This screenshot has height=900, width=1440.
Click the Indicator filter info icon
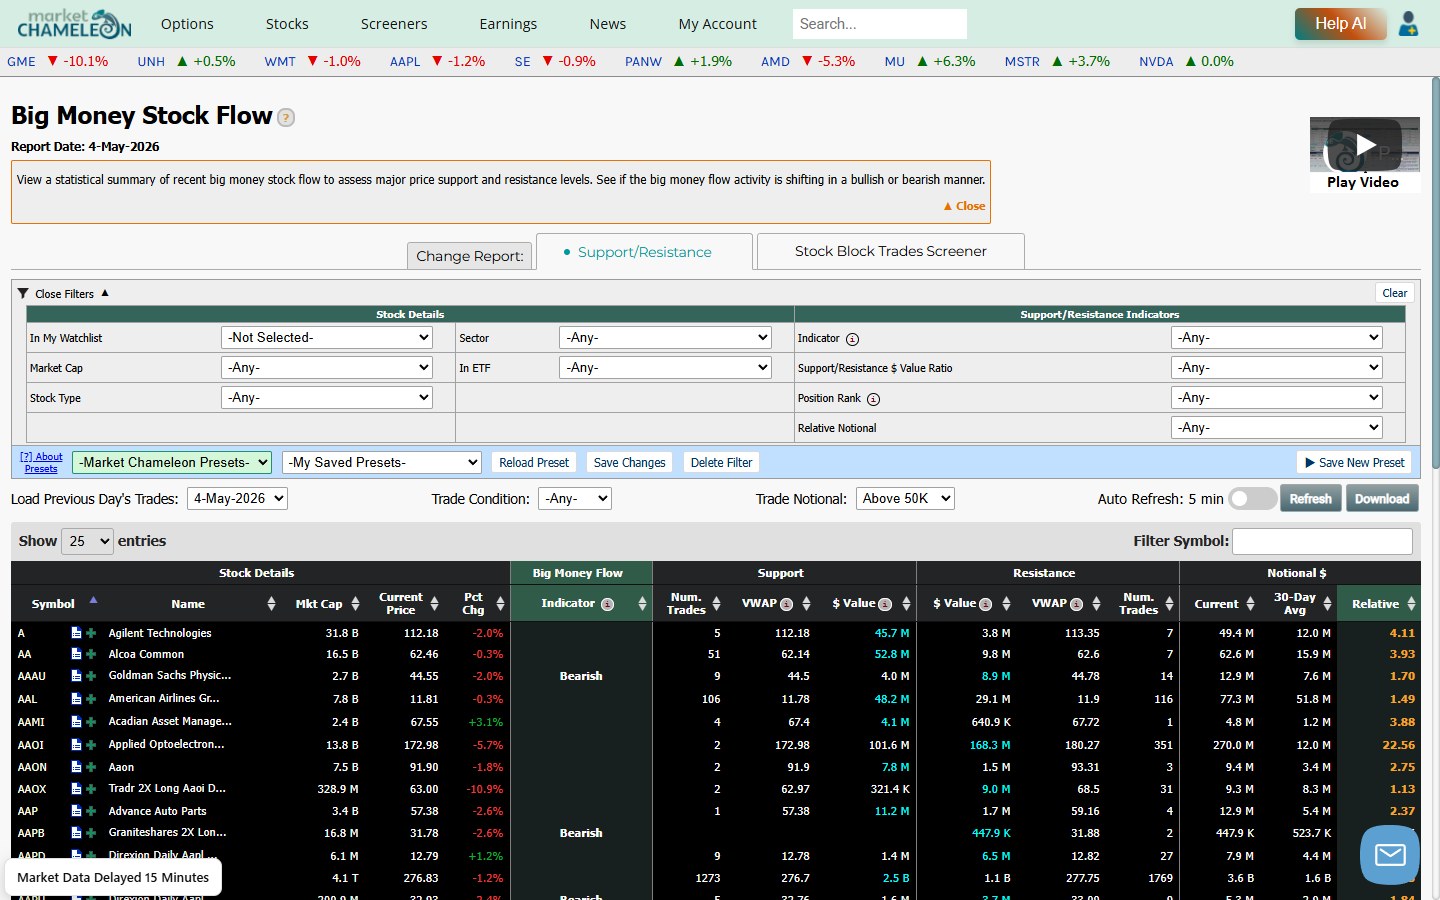click(x=852, y=339)
